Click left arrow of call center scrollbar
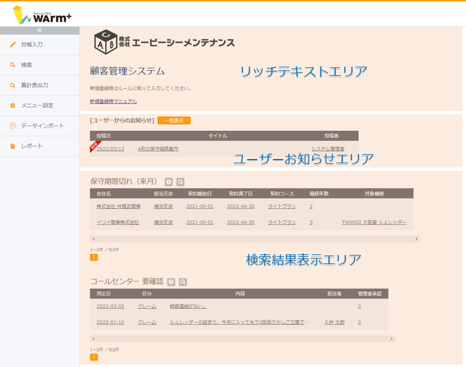466x367 pixels. [x=93, y=339]
